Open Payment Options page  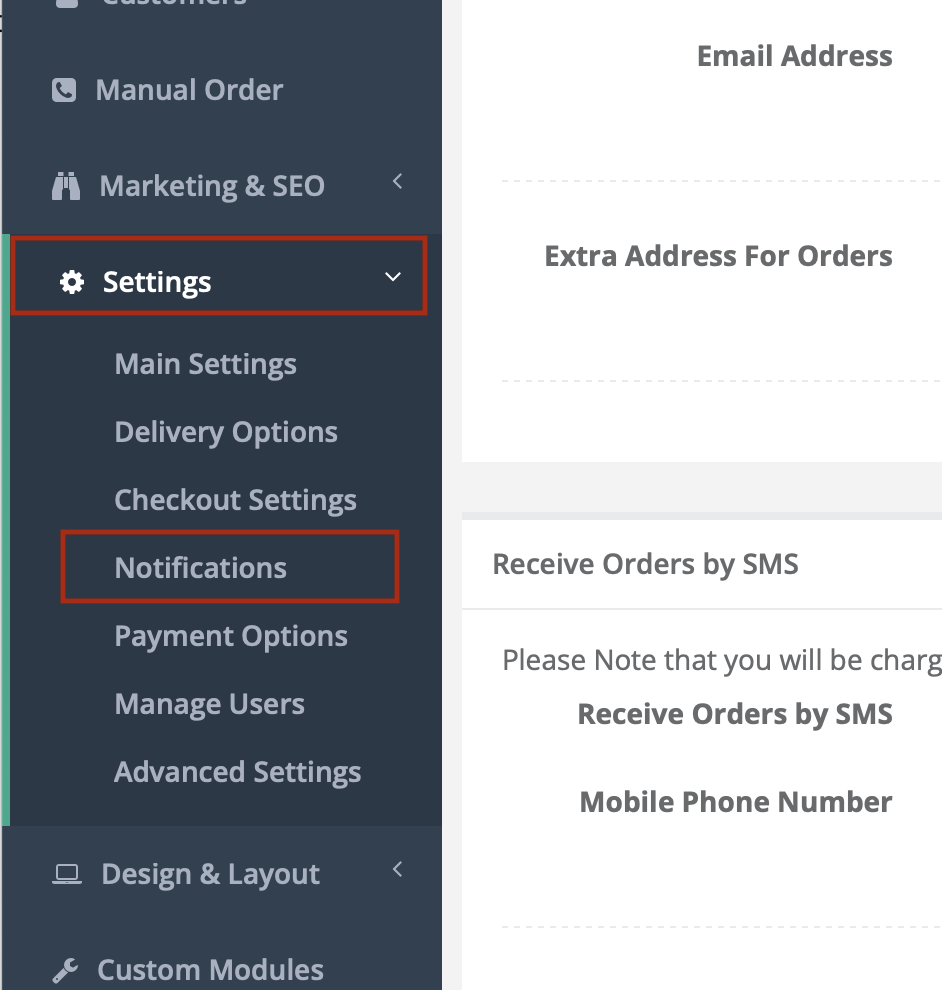[231, 636]
